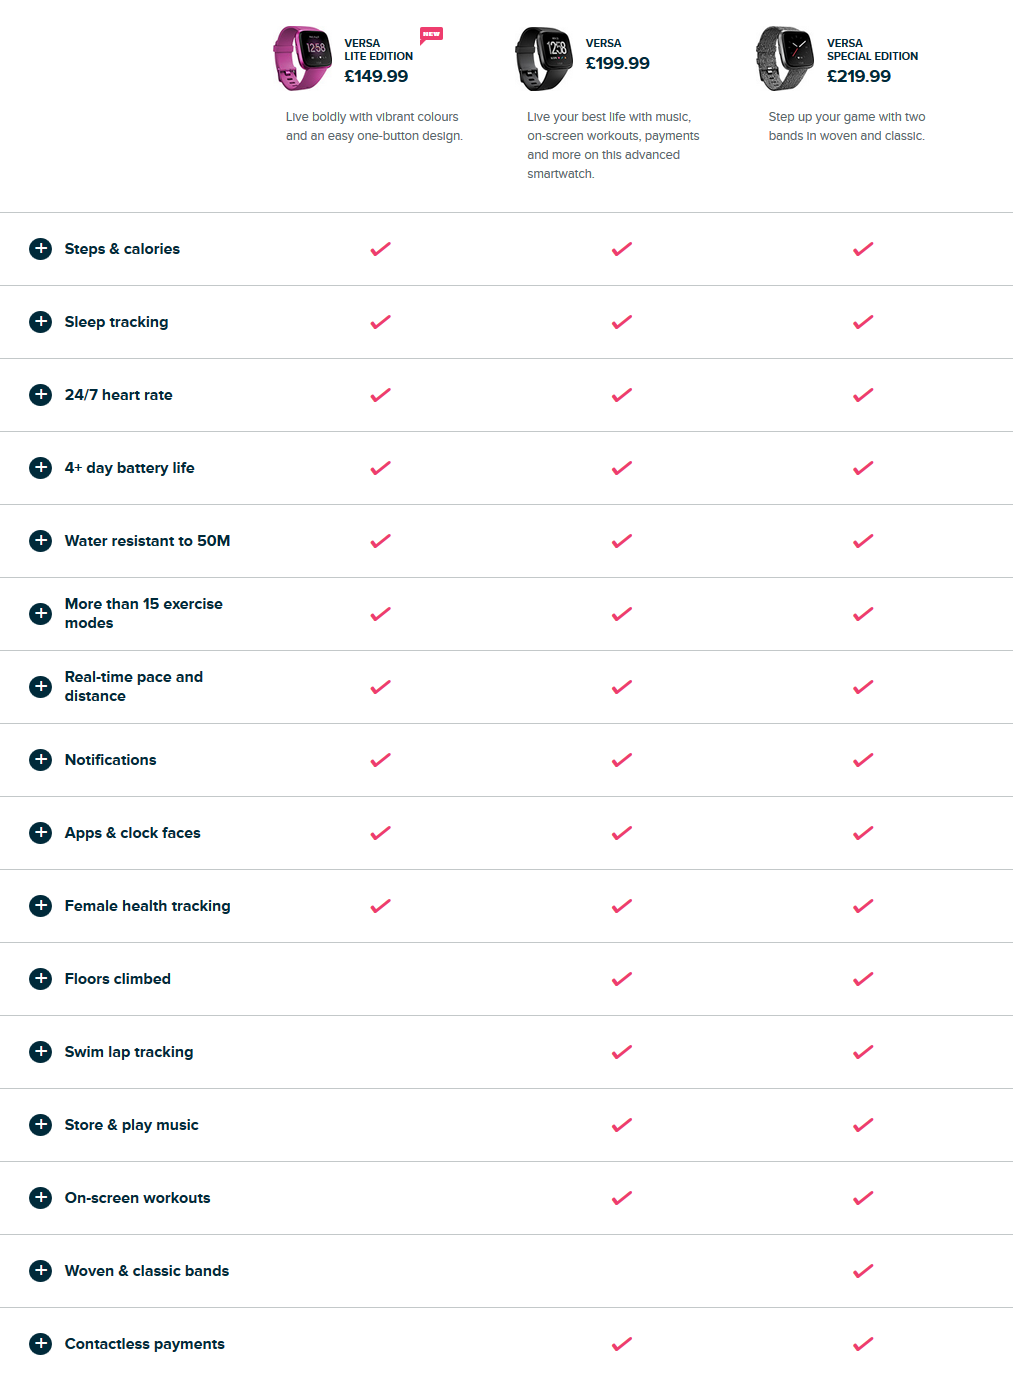Expand Apps & clock faces plus icon

(40, 833)
